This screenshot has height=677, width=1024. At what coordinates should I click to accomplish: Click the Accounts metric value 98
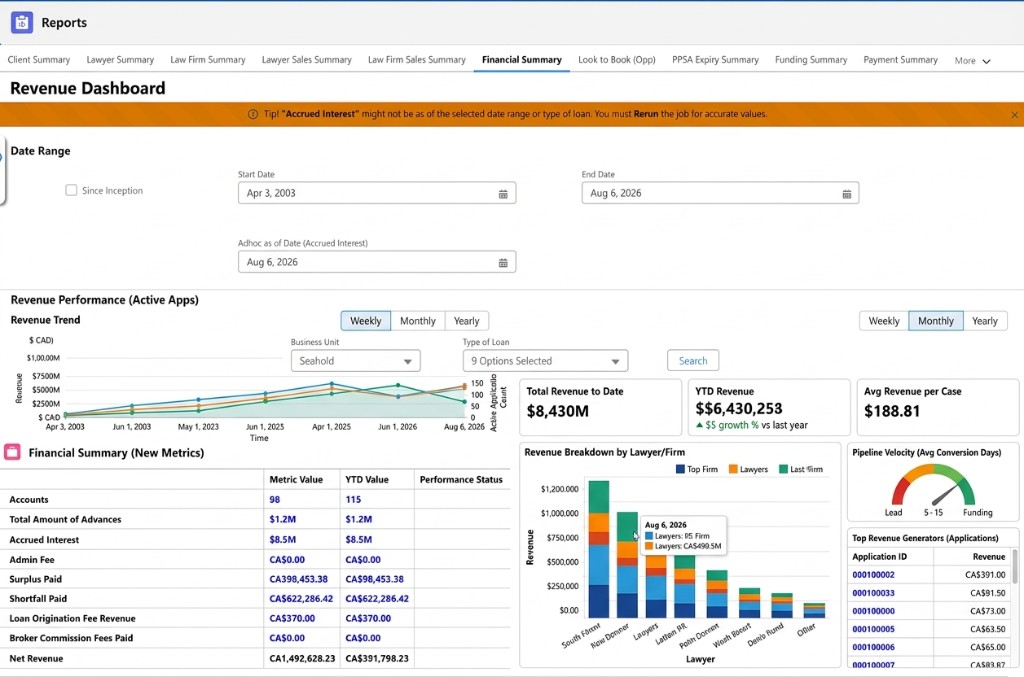[275, 499]
